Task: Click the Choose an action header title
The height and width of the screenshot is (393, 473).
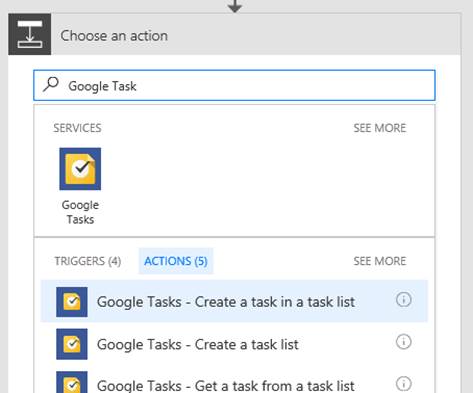Action: tap(114, 36)
